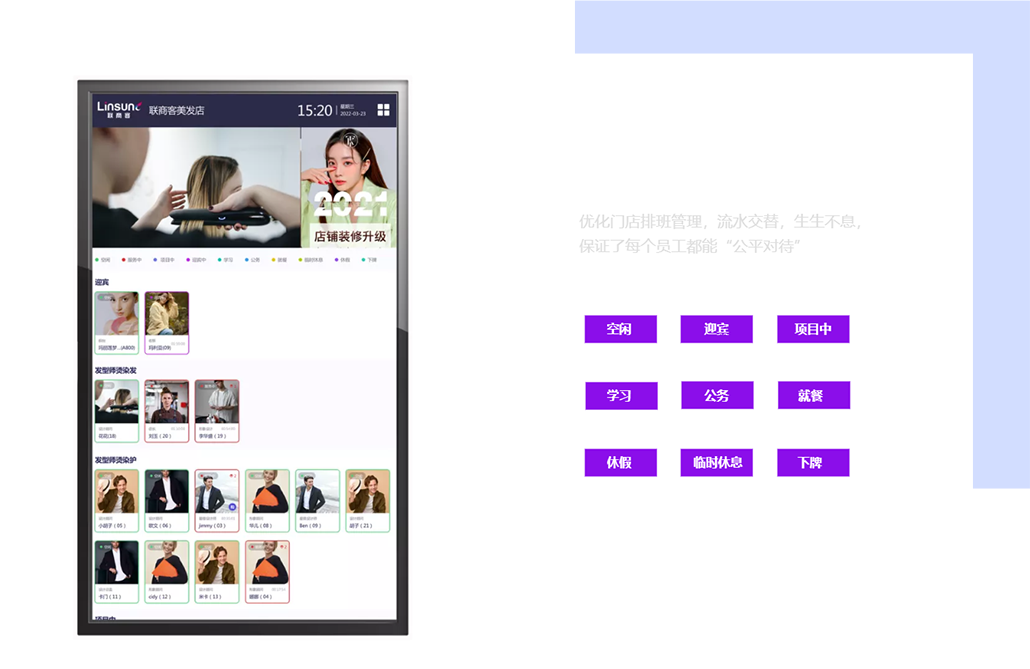Click the green 空闲 color dot in the legend
1030x669 pixels.
pos(96,260)
